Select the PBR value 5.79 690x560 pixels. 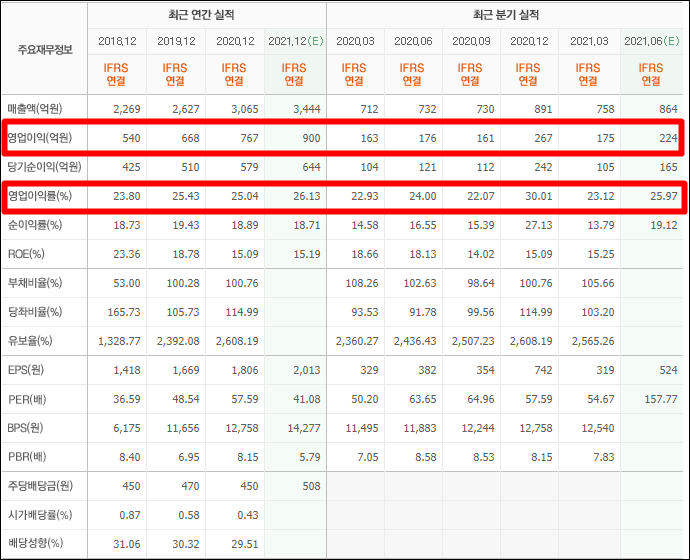coord(310,458)
